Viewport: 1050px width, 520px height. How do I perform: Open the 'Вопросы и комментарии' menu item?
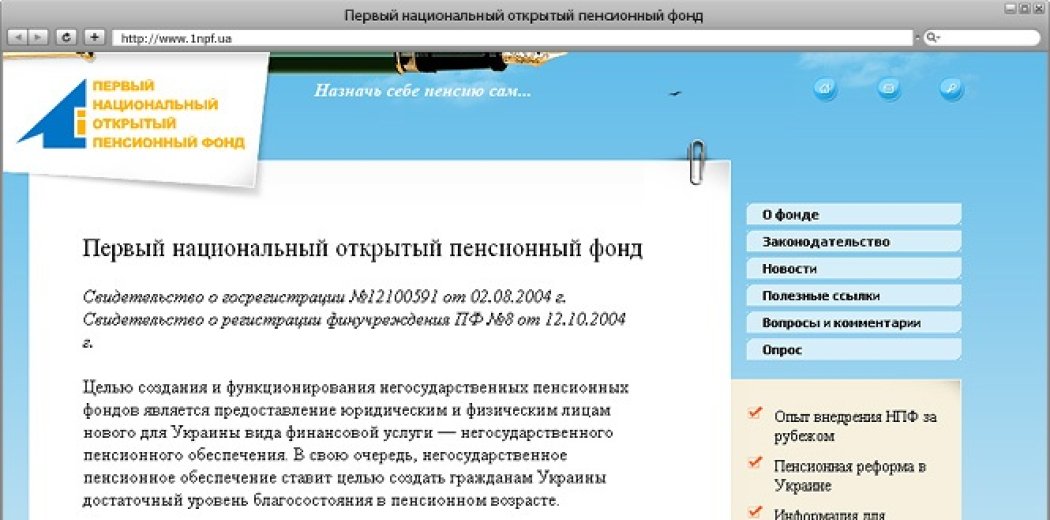(x=854, y=323)
